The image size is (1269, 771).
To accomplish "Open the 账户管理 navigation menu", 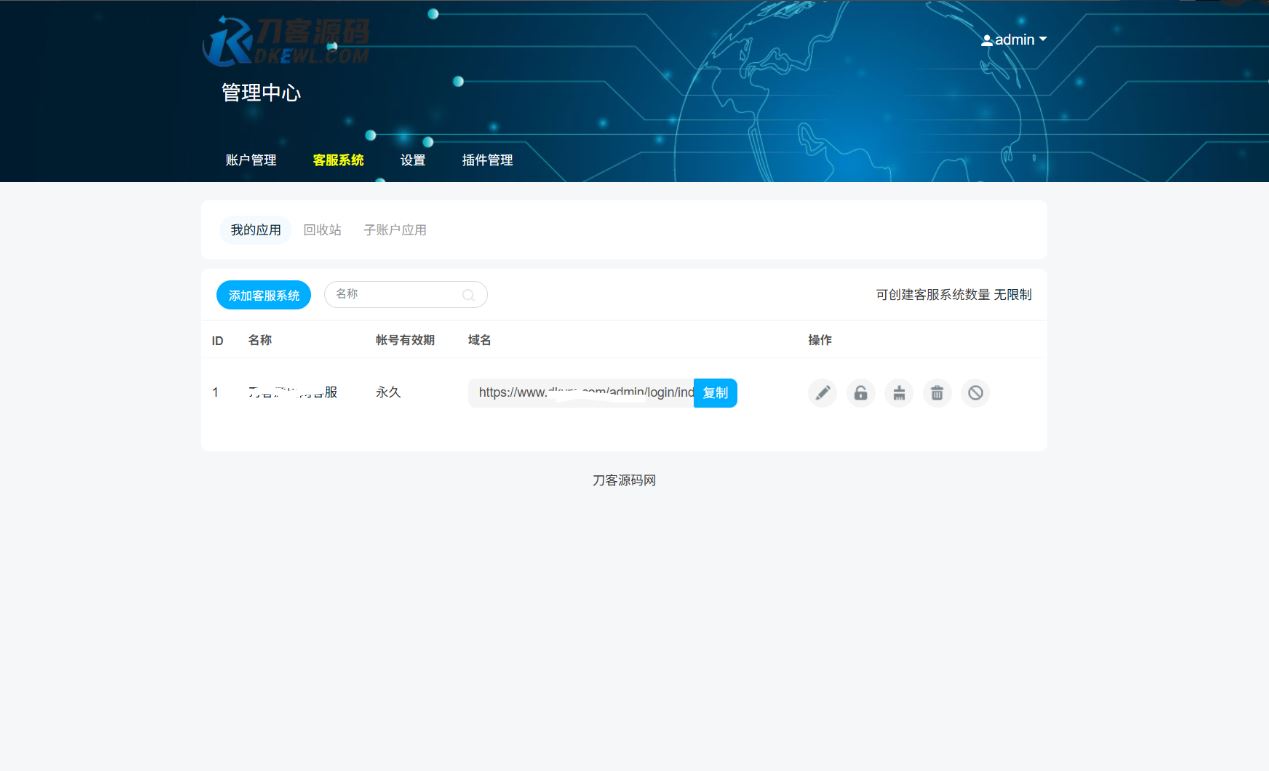I will (251, 160).
